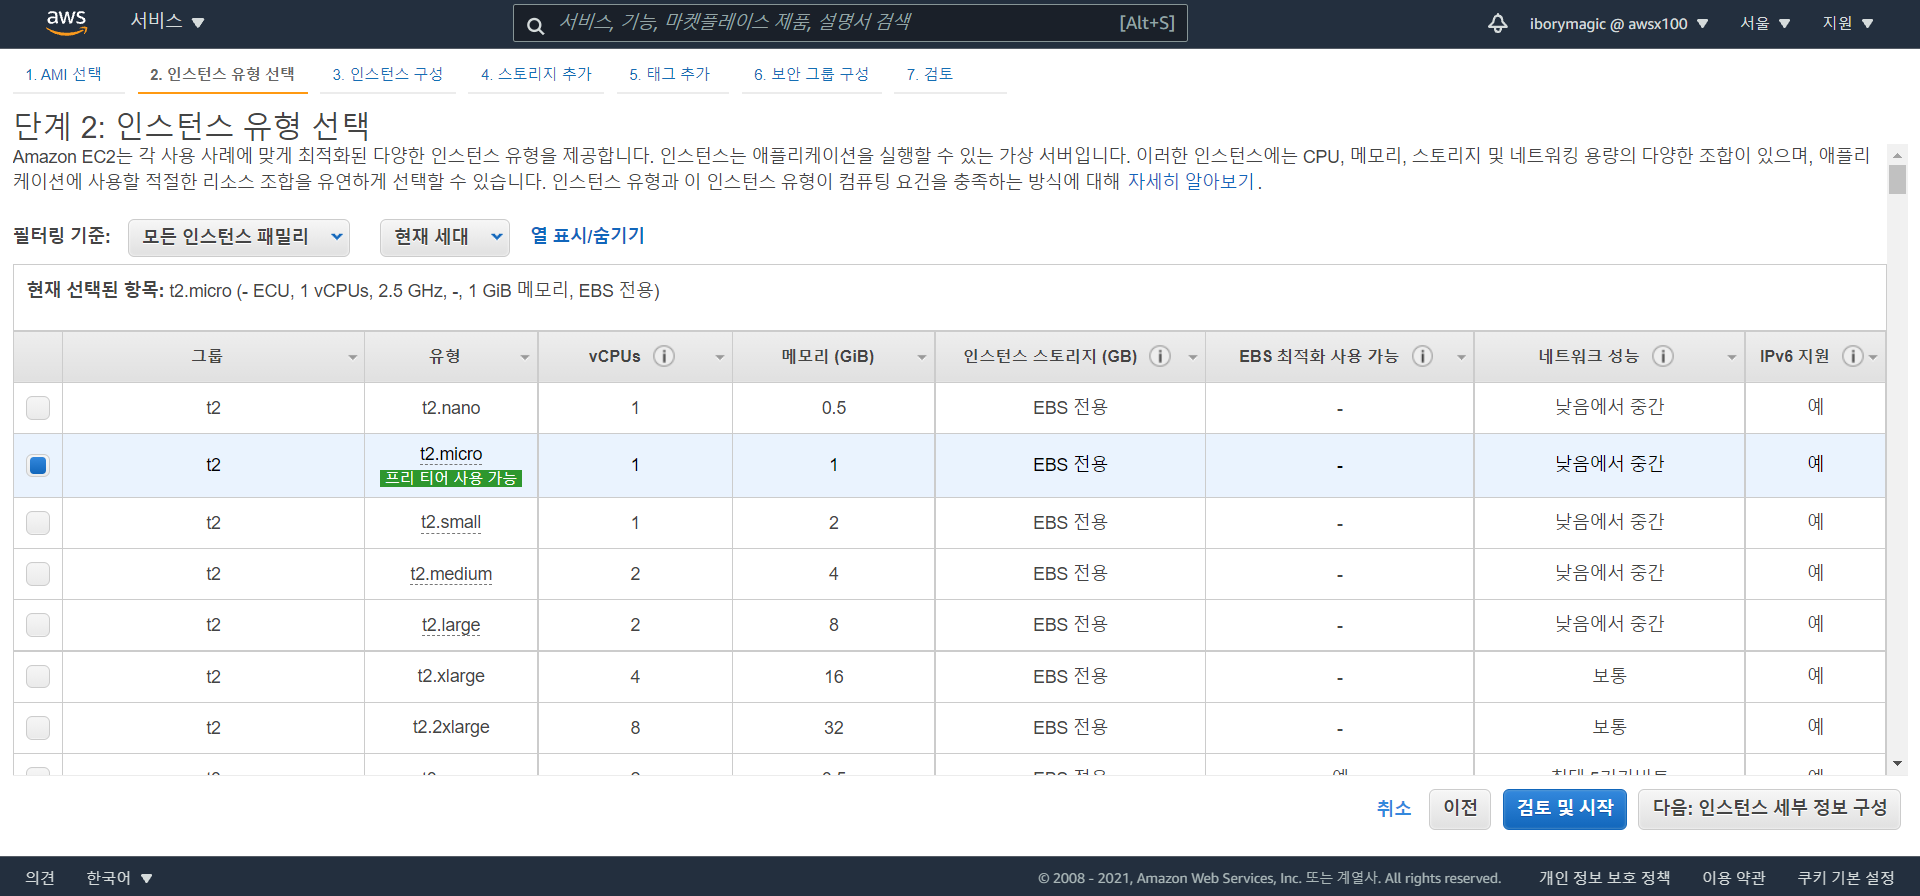Viewport: 1920px width, 896px height.
Task: Open the 서비스 services menu
Action: (167, 21)
